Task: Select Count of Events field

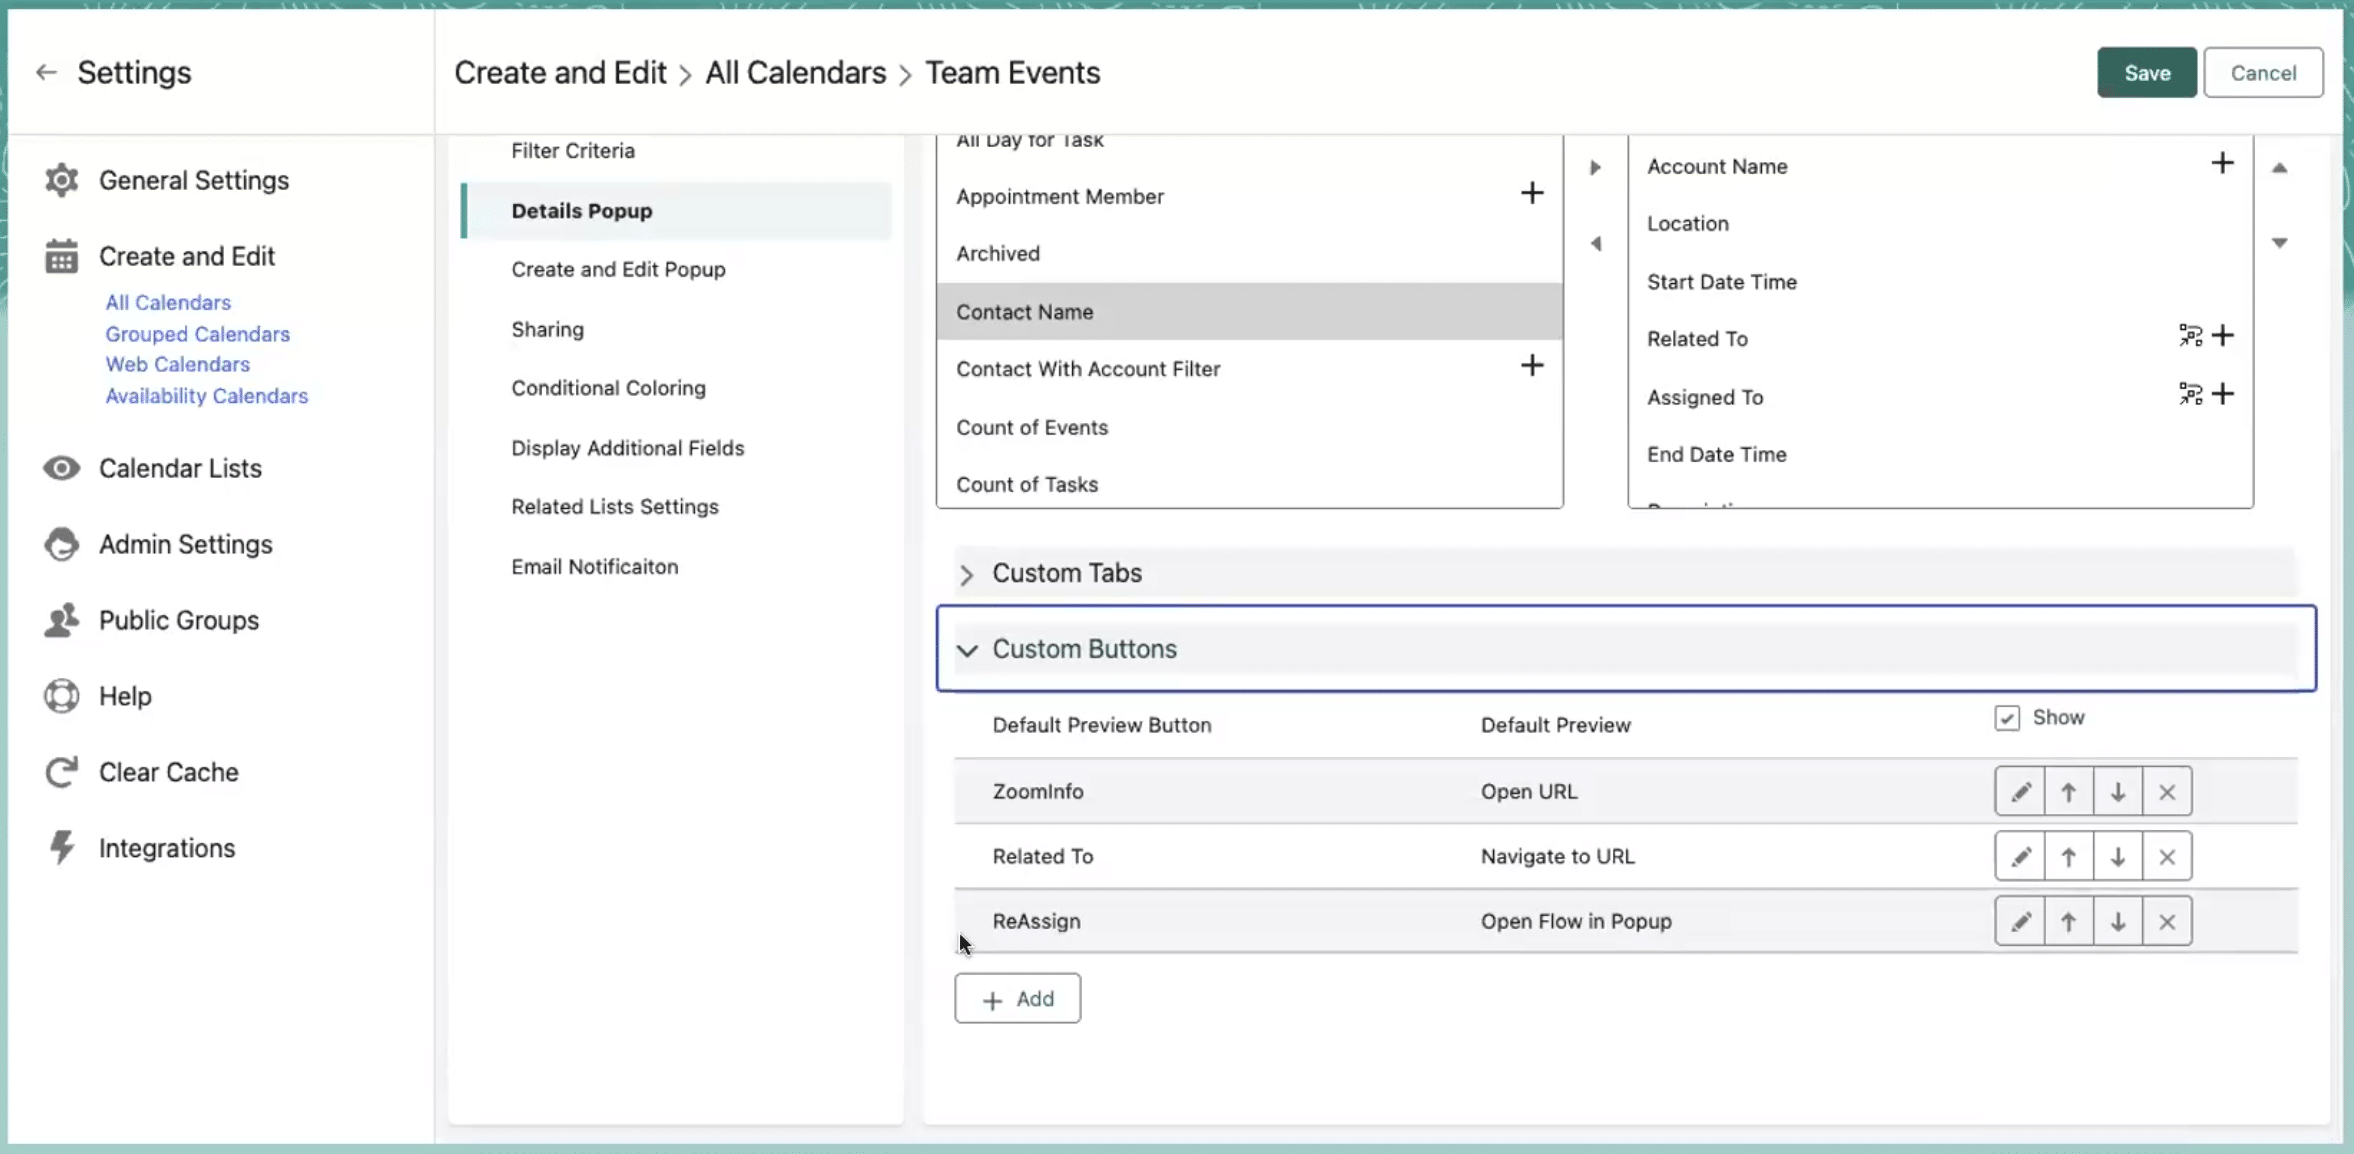Action: pyautogui.click(x=1249, y=427)
